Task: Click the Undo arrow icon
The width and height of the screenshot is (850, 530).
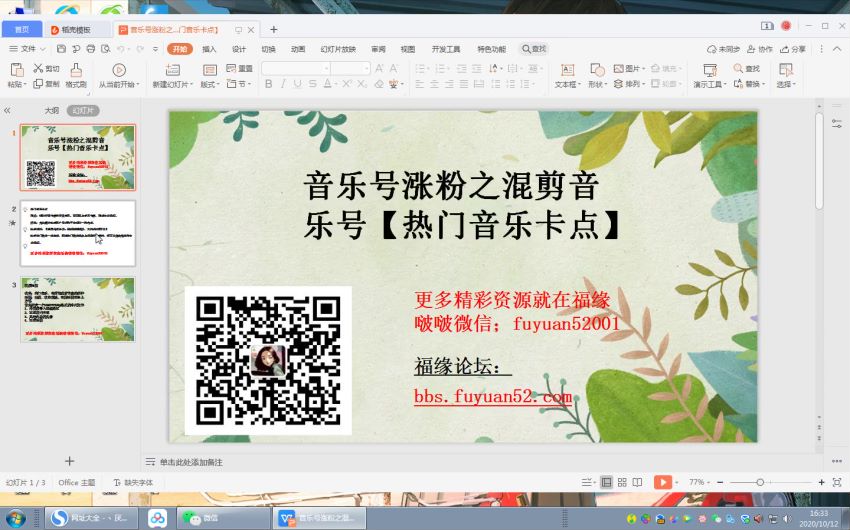Action: click(120, 49)
